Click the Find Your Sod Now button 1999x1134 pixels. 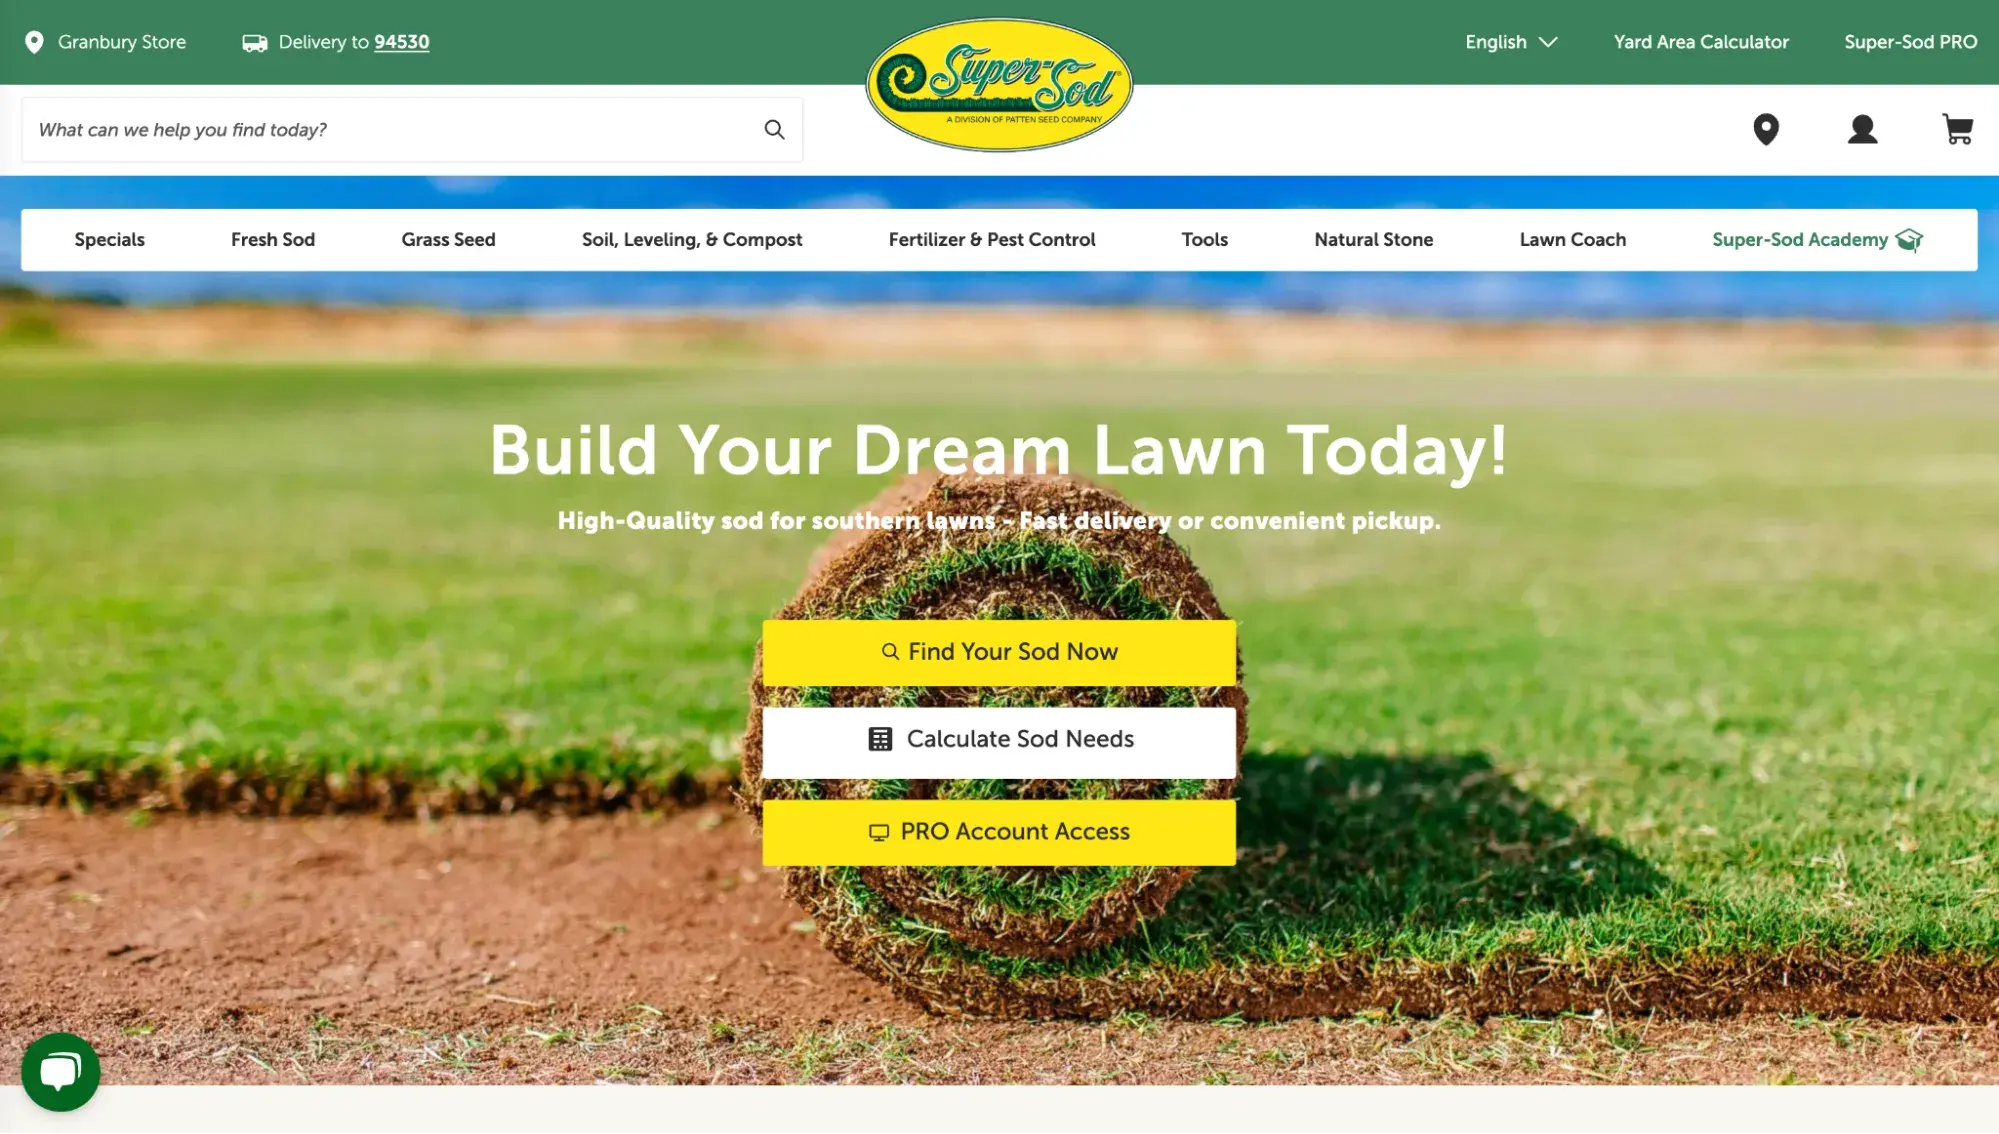click(x=998, y=651)
